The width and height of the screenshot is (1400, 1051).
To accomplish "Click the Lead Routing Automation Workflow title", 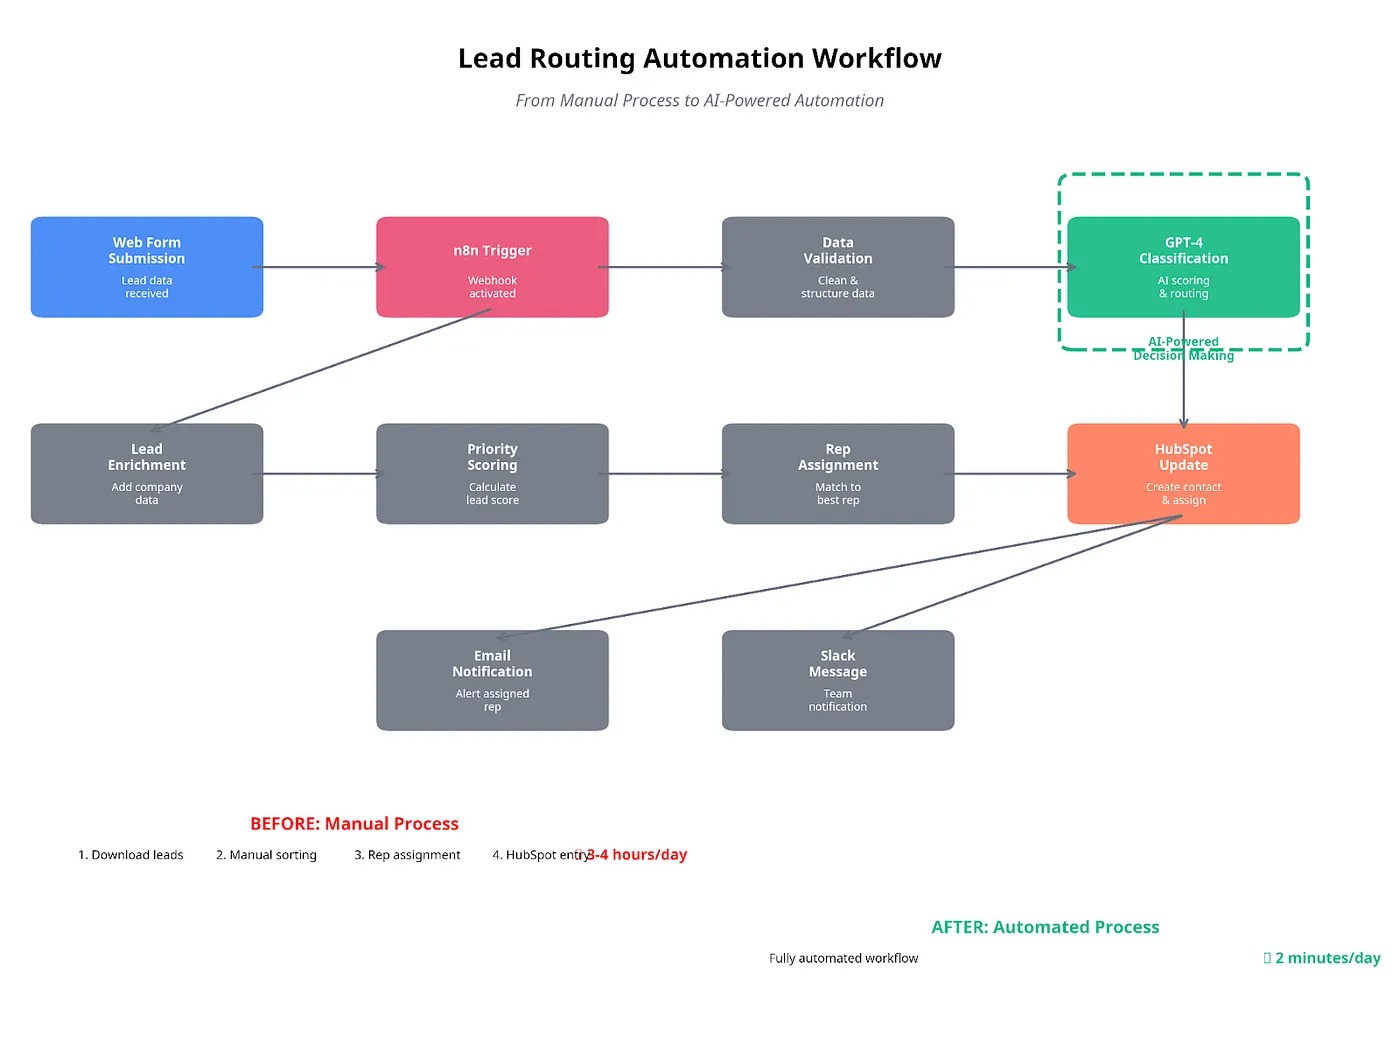I will click(x=699, y=59).
